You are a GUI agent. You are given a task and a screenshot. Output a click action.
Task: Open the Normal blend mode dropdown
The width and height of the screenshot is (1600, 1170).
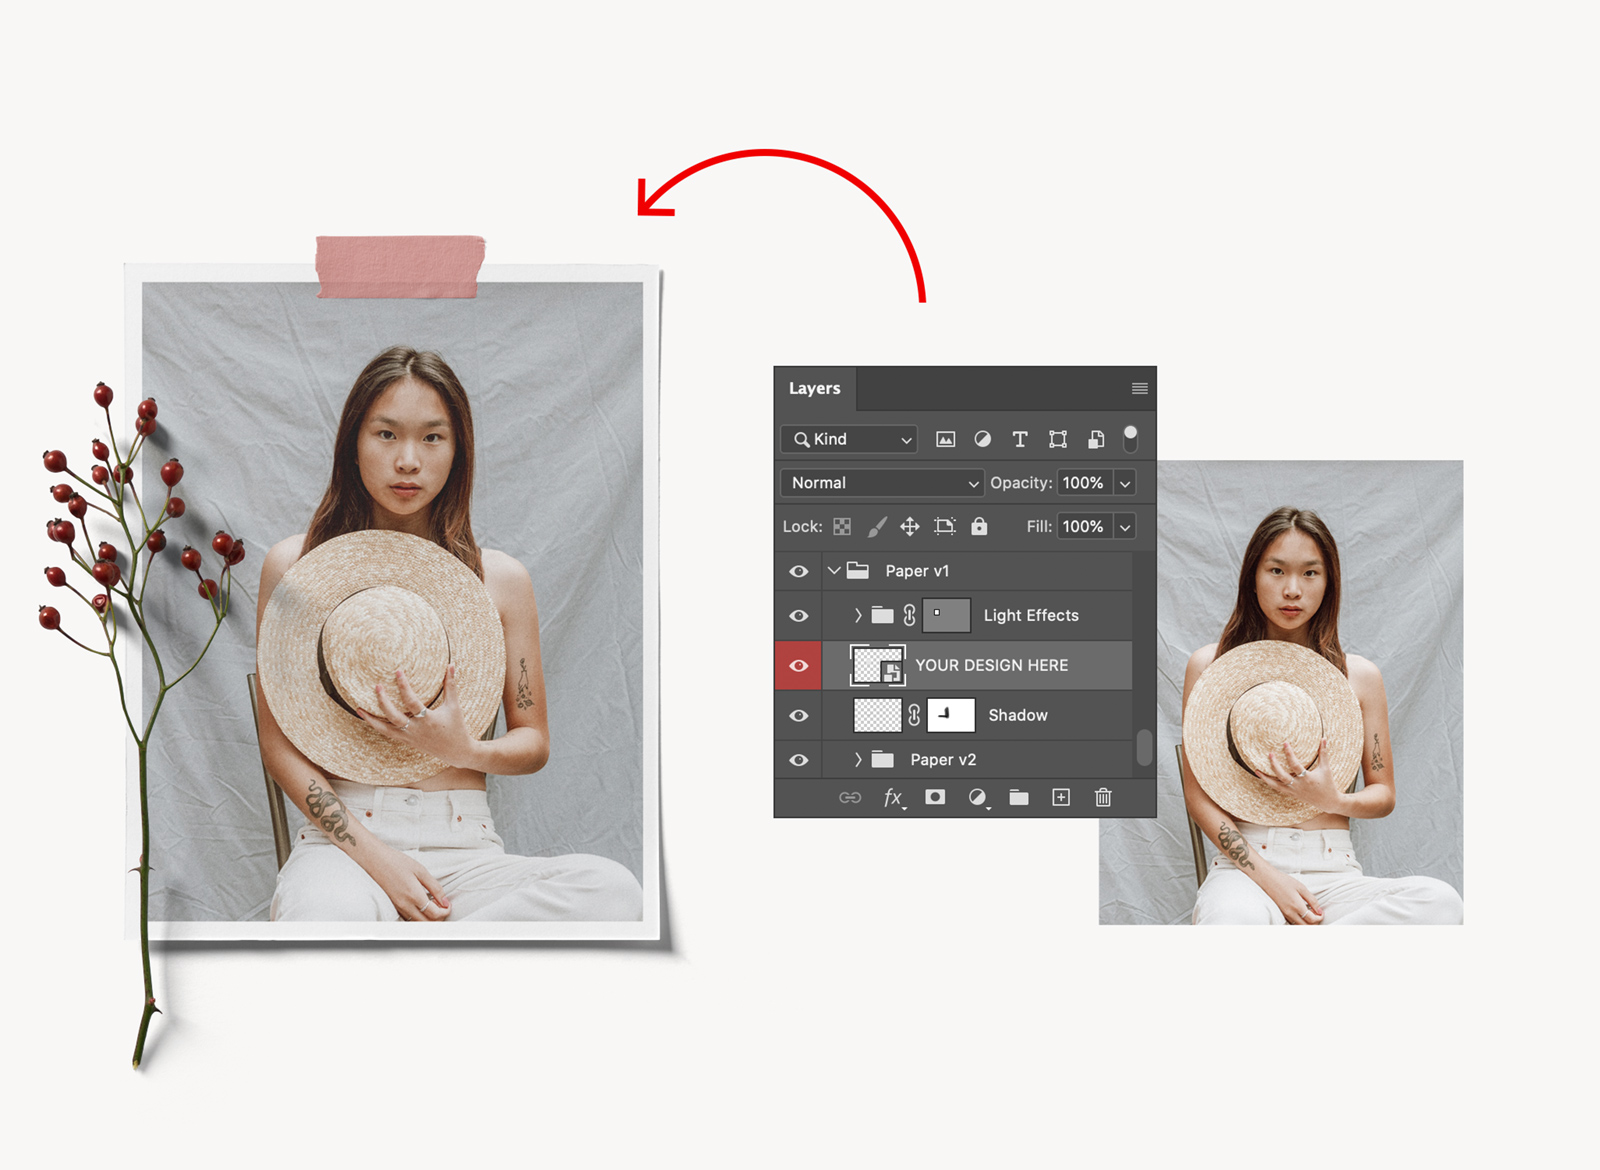tap(882, 483)
